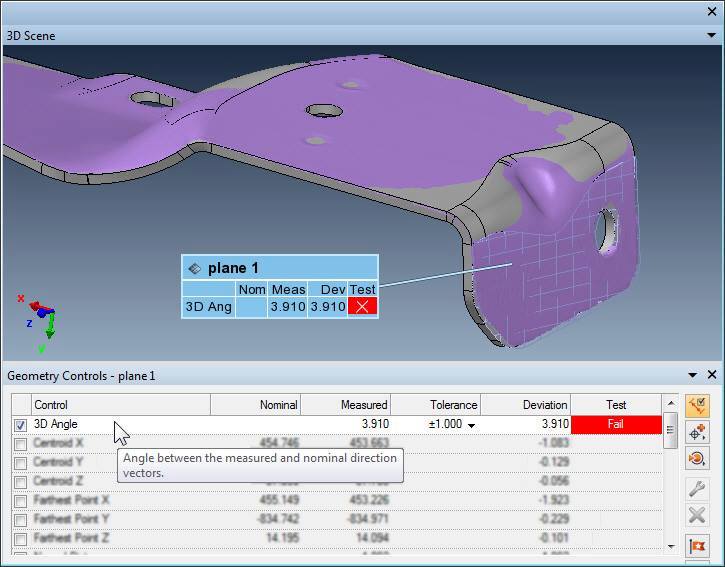Check the Centroid X checkbox
This screenshot has height=567, width=725.
coord(20,444)
